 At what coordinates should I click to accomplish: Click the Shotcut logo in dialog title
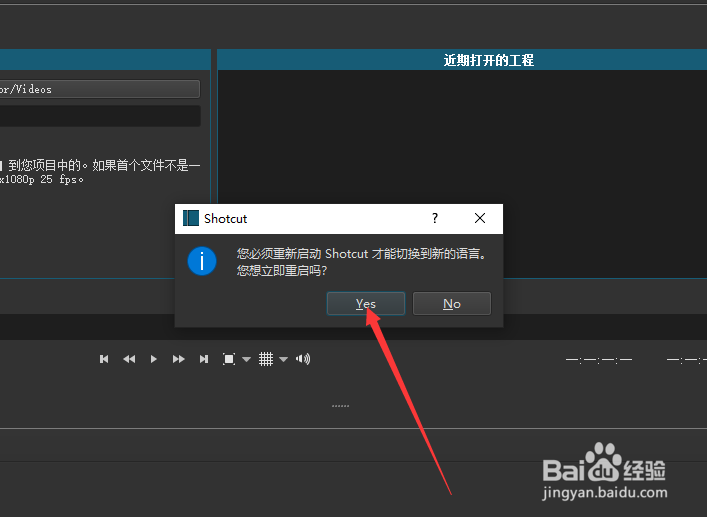(x=191, y=218)
